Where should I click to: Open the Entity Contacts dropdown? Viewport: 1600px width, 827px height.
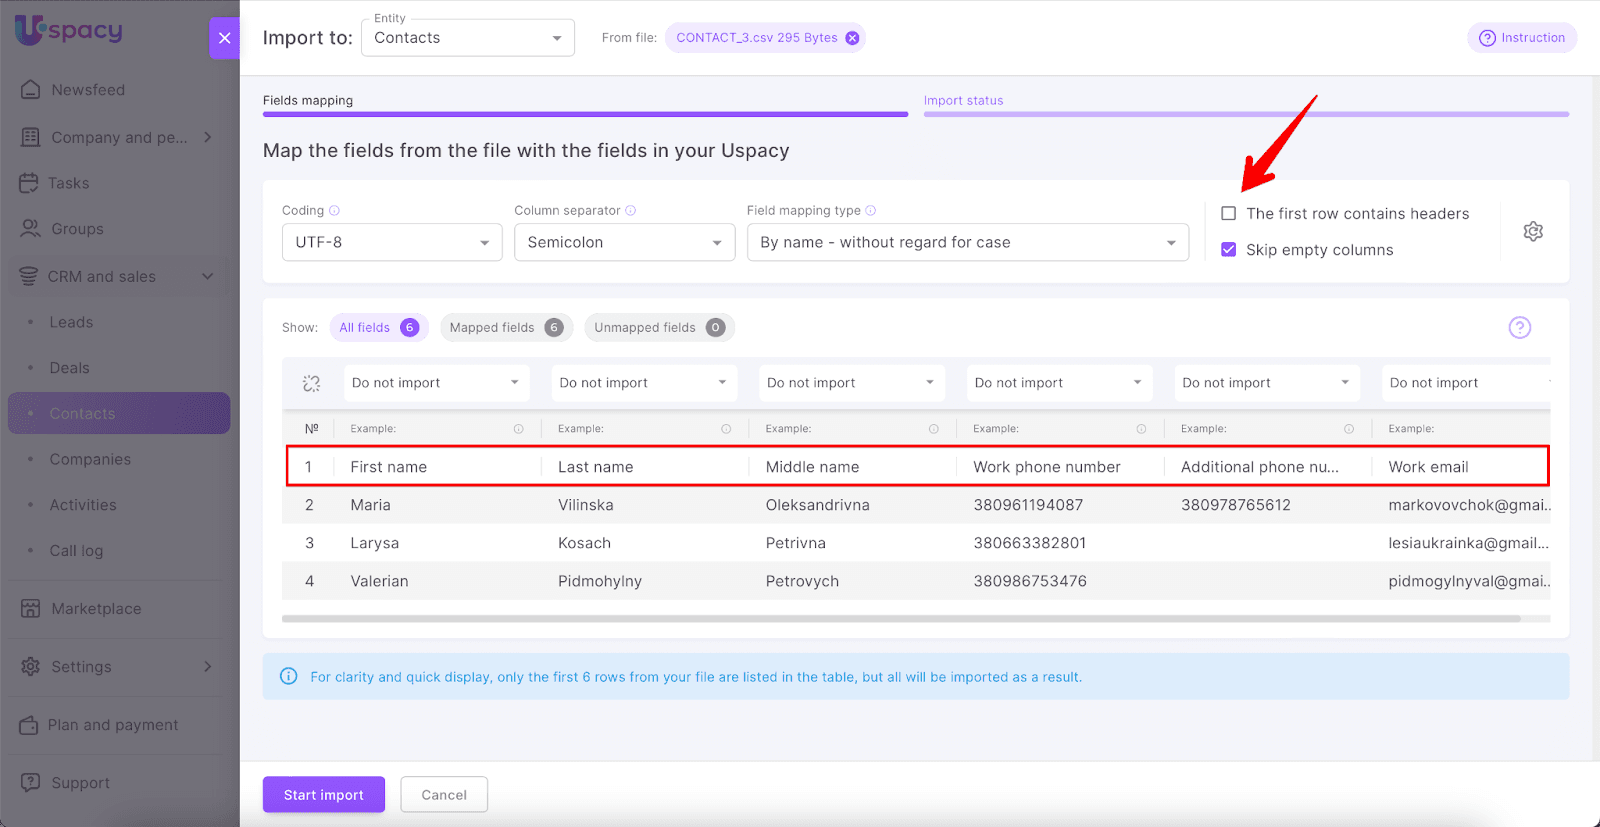[467, 38]
